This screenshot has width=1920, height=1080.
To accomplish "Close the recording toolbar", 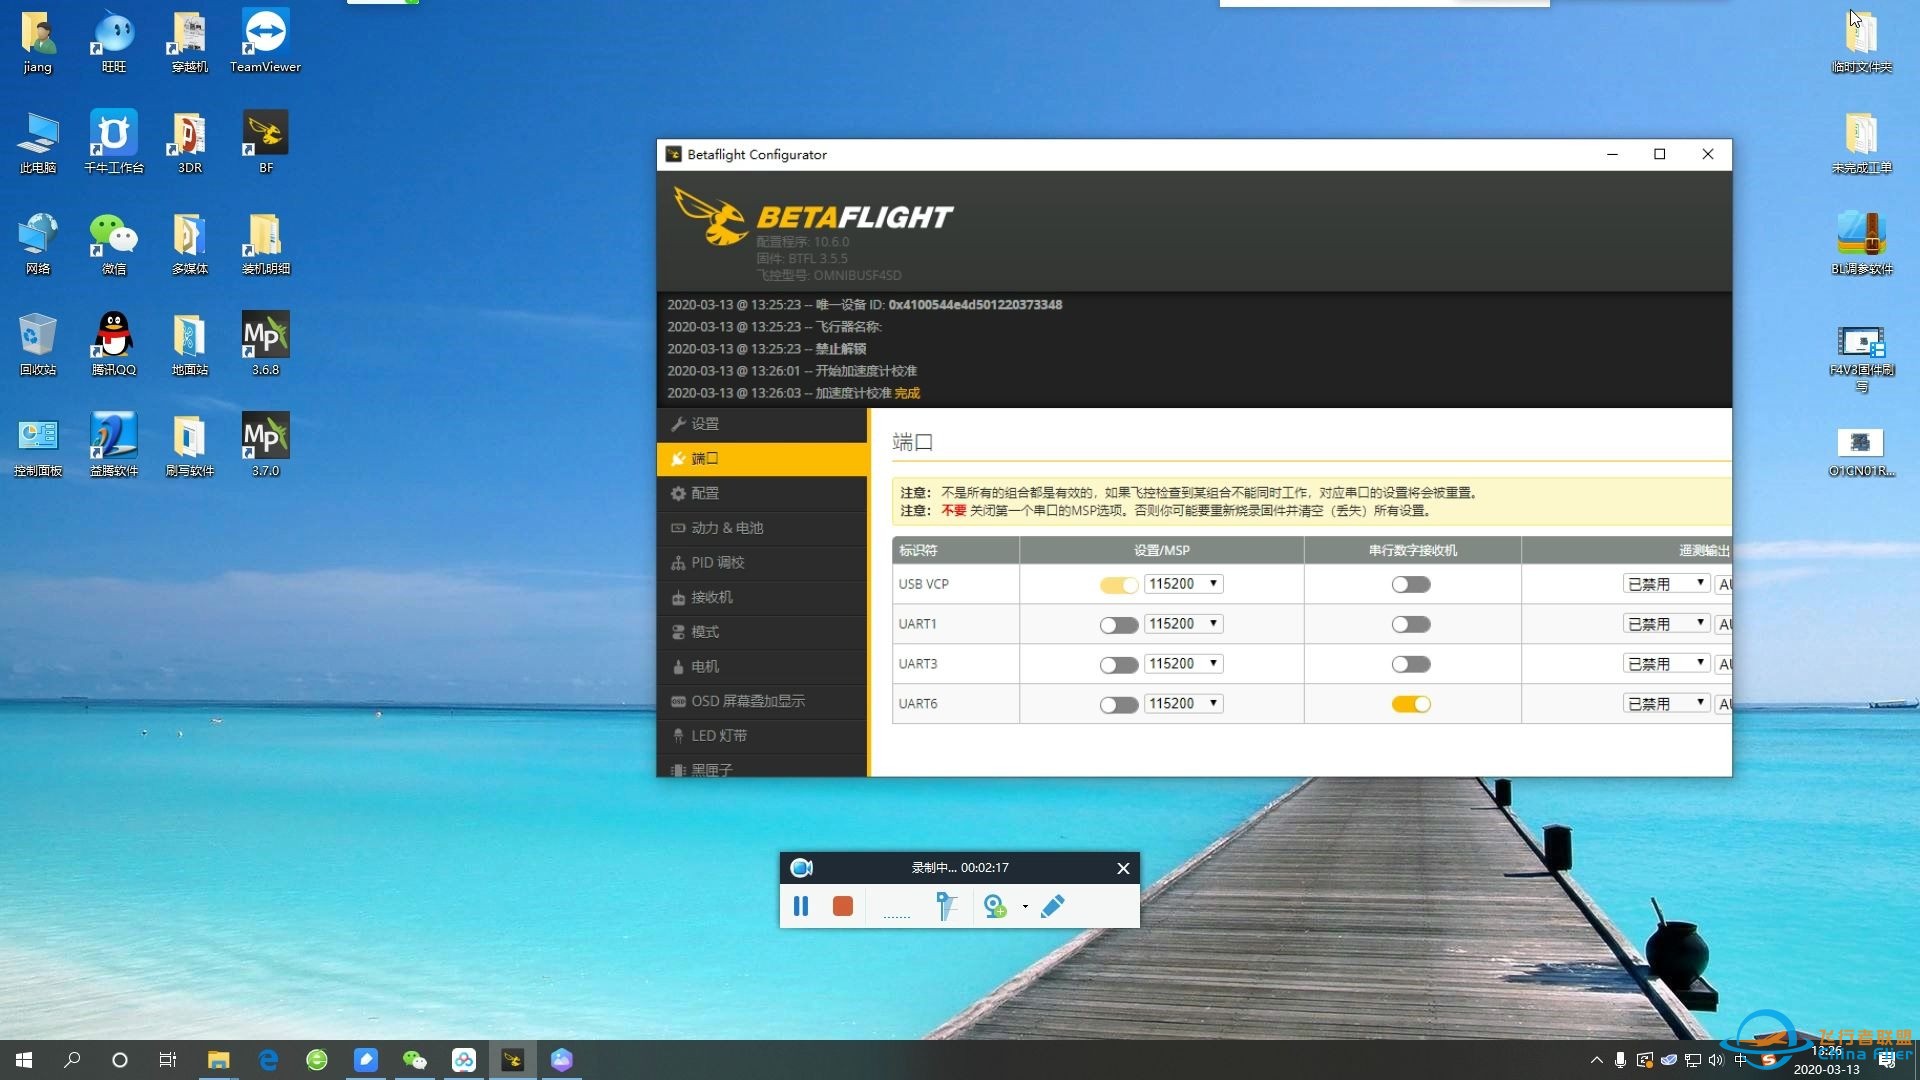I will click(x=1123, y=868).
